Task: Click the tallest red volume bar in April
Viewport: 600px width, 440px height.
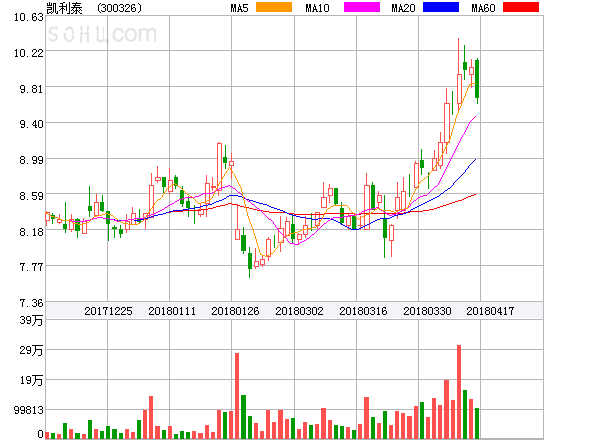Action: (459, 392)
